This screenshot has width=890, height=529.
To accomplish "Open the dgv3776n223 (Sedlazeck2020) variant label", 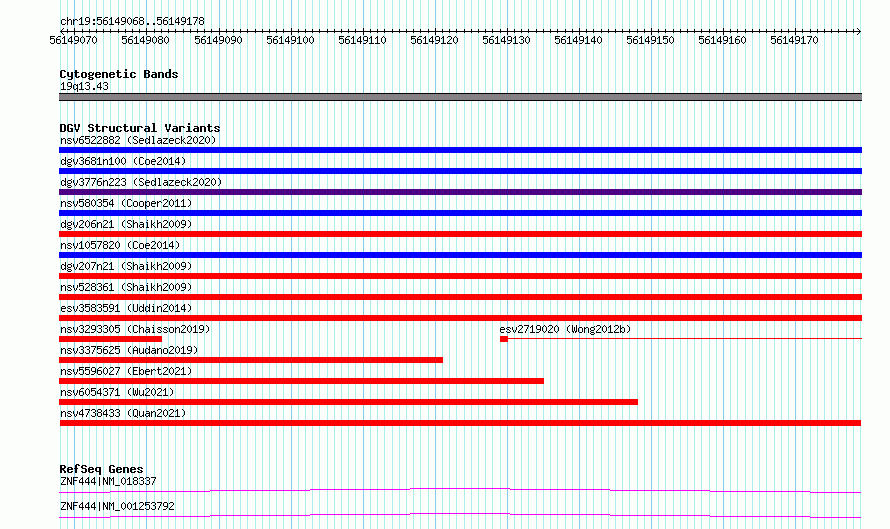I will pyautogui.click(x=141, y=182).
